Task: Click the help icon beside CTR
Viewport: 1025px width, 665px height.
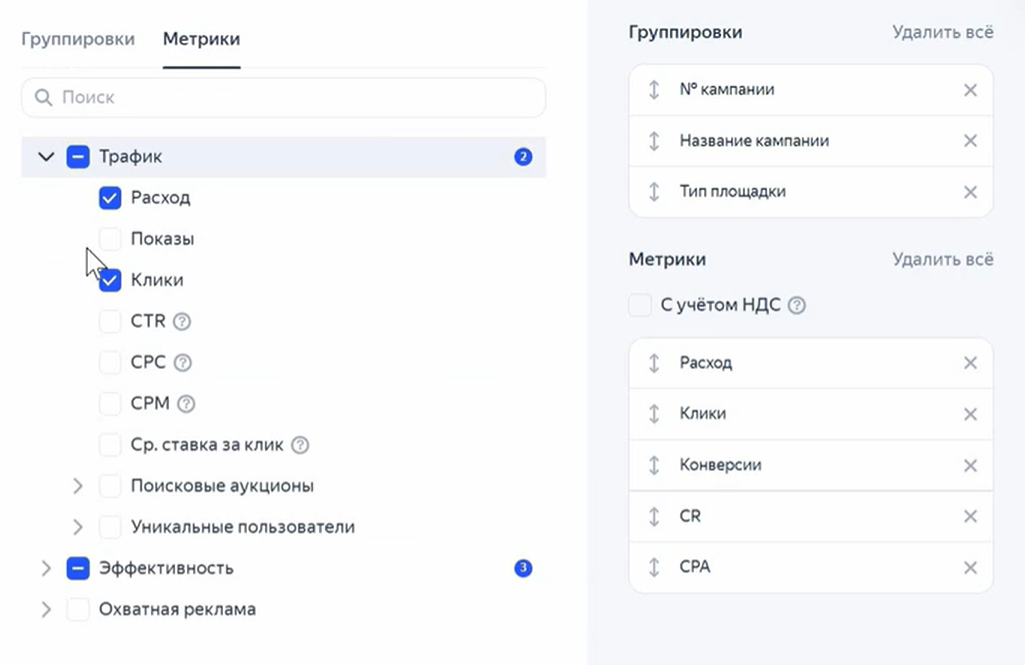Action: click(x=182, y=322)
